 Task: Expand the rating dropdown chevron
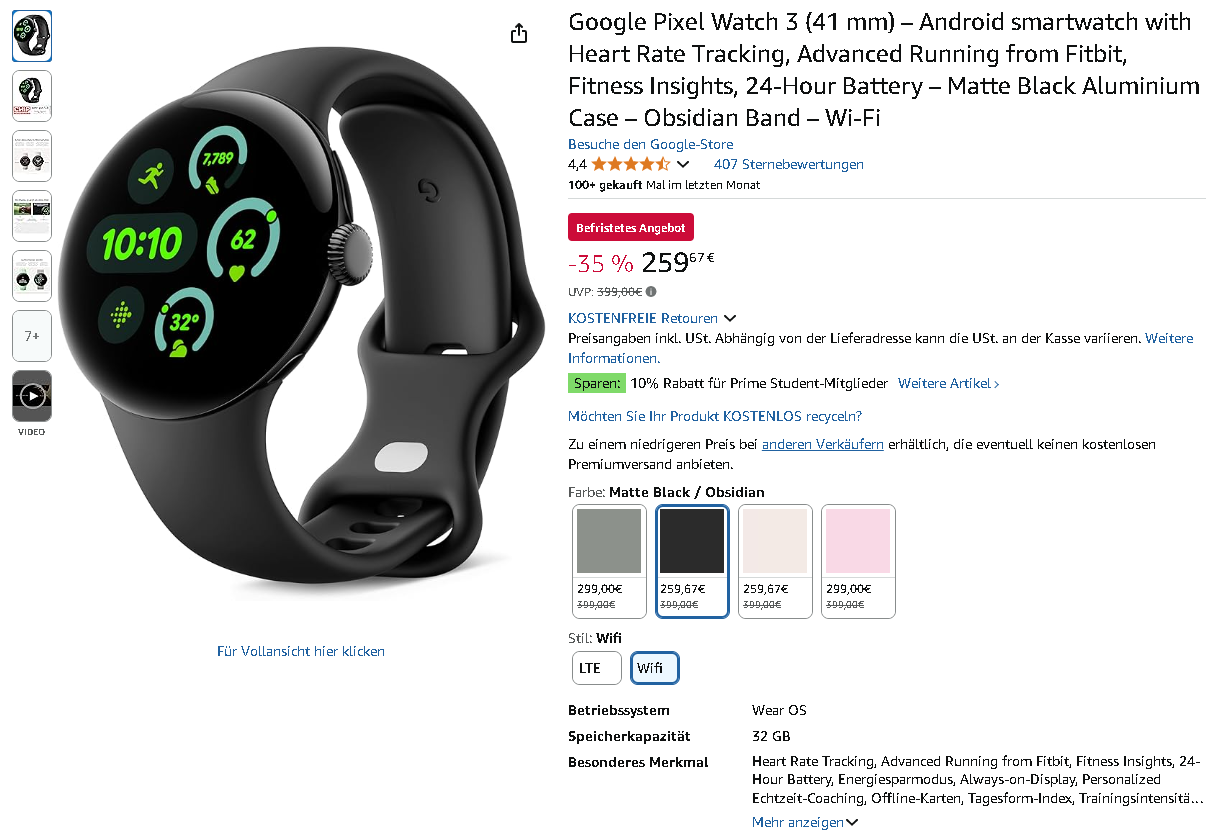click(683, 164)
